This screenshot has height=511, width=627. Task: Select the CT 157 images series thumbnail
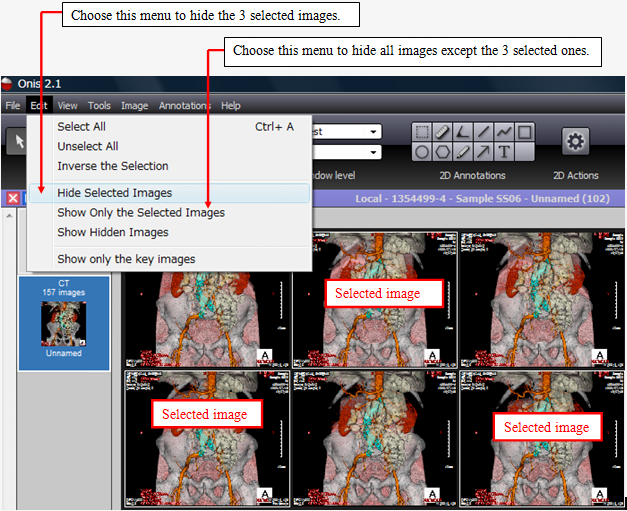pyautogui.click(x=64, y=323)
